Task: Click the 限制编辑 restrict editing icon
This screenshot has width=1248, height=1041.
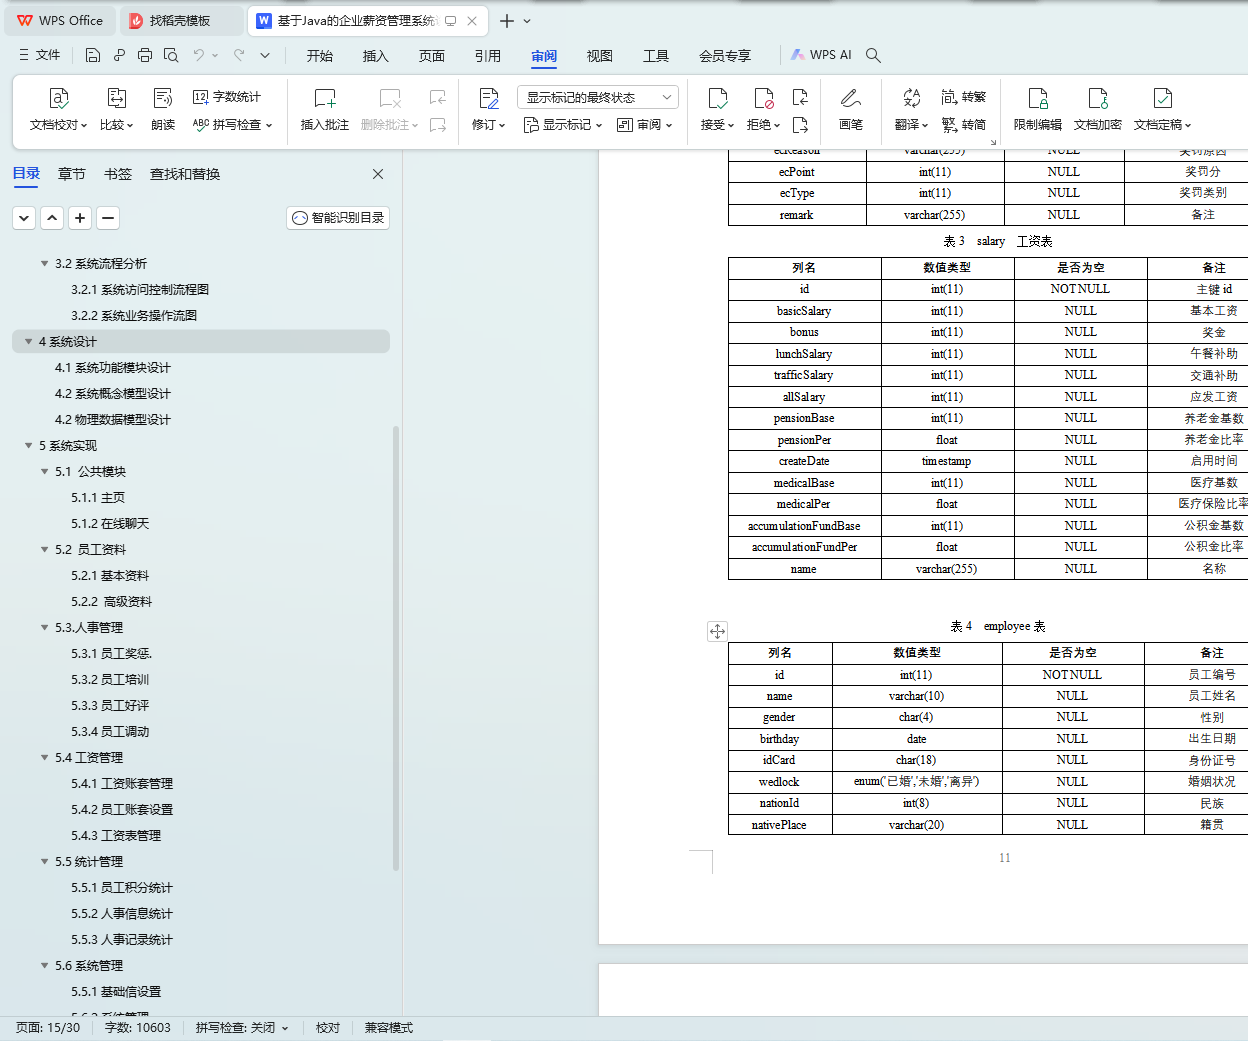Action: coord(1038,98)
